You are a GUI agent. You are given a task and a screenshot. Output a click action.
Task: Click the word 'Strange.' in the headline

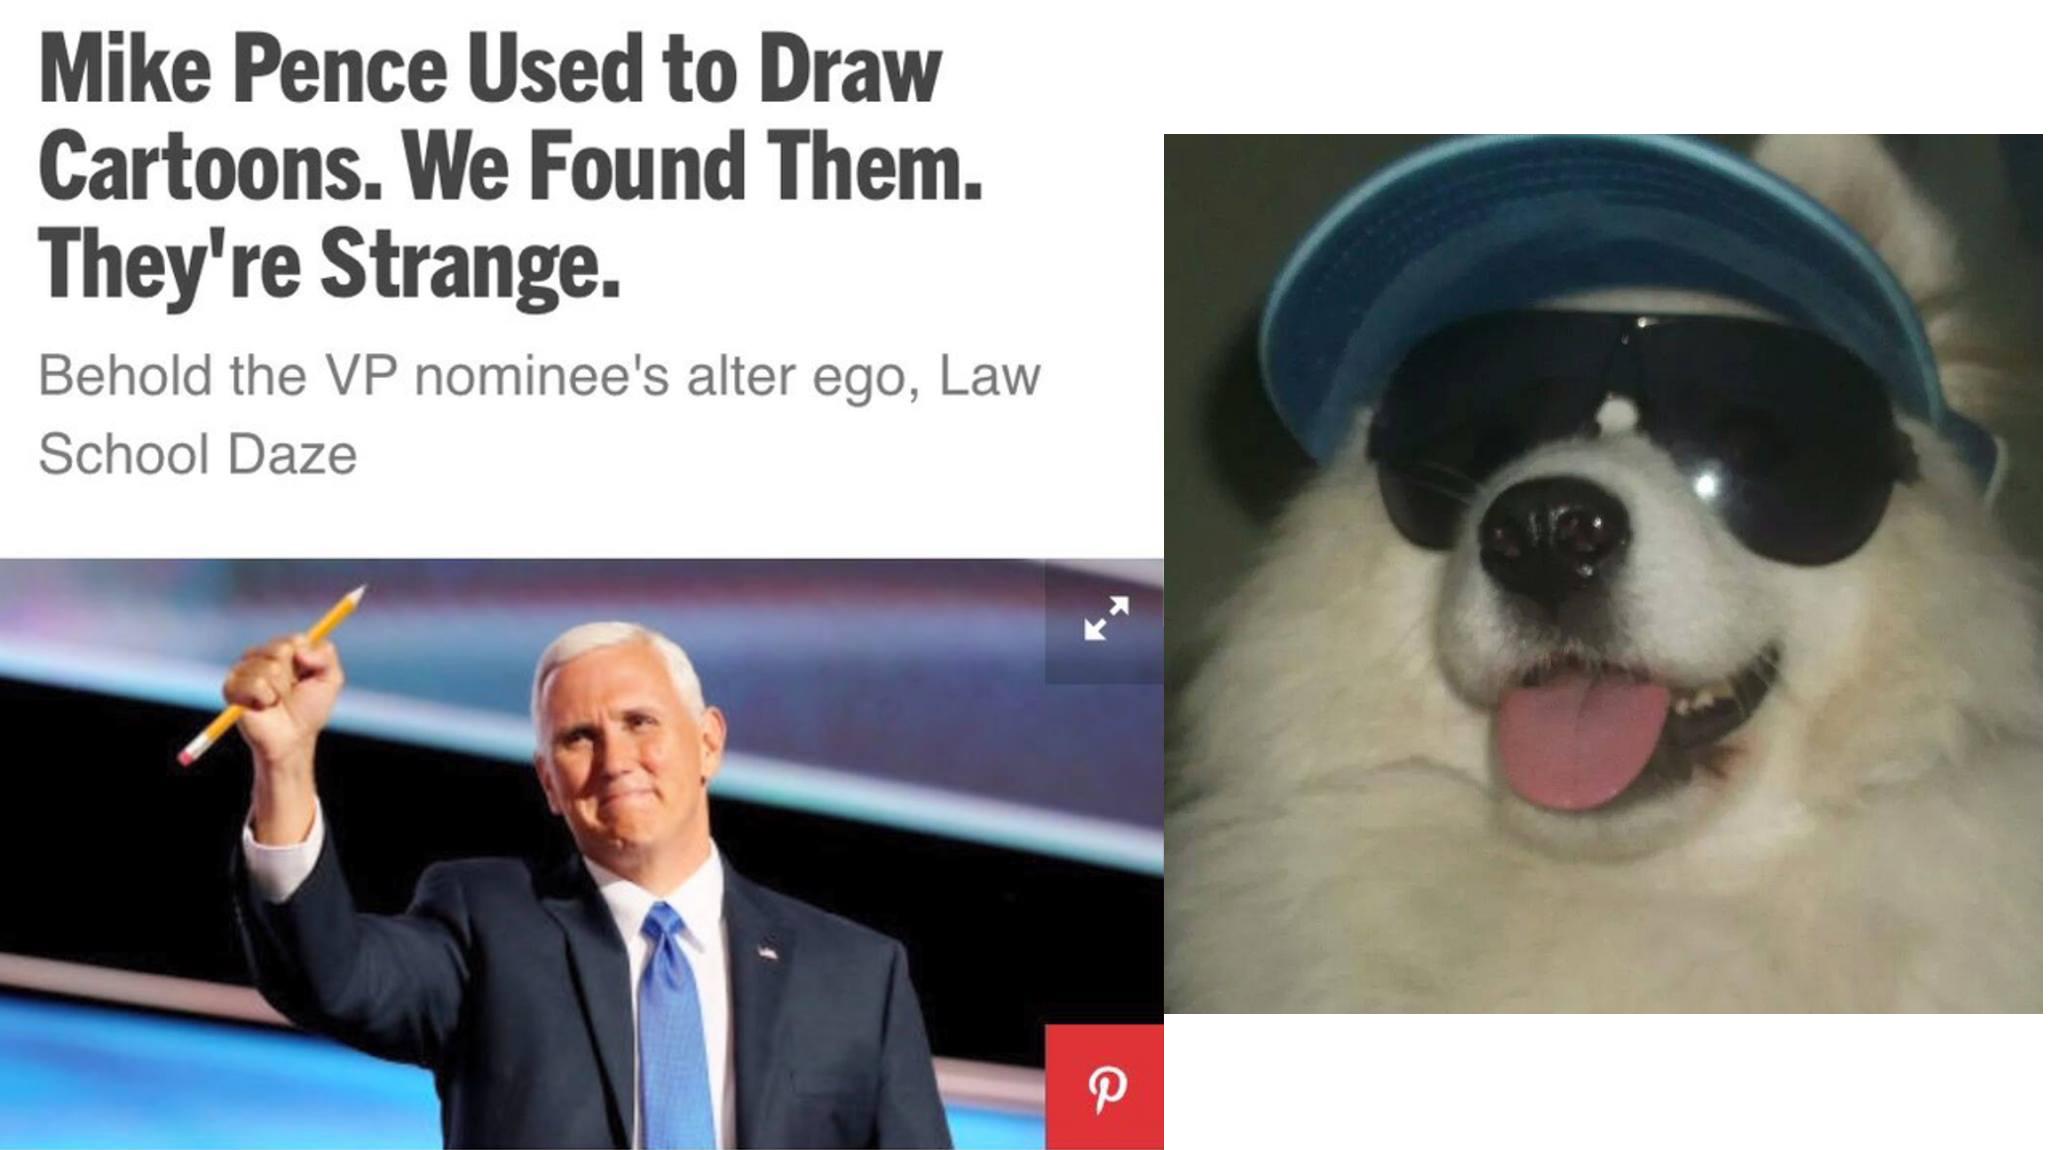click(470, 263)
